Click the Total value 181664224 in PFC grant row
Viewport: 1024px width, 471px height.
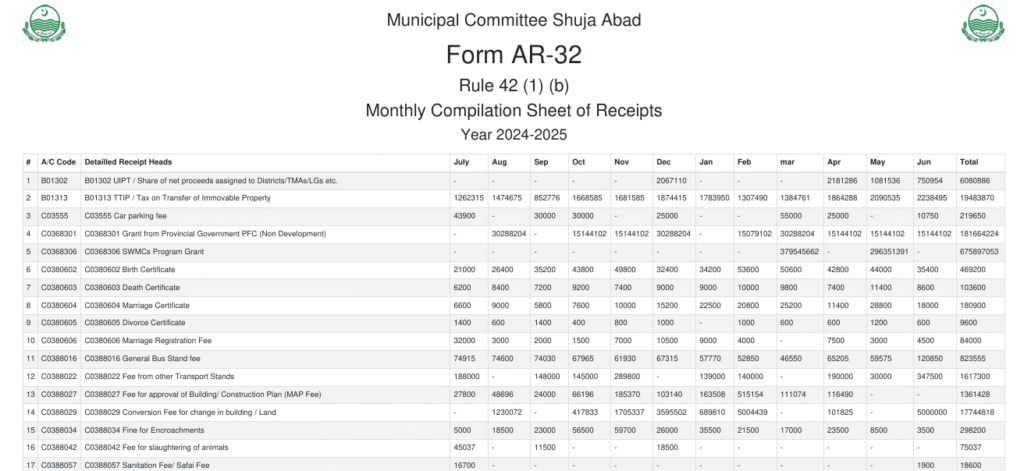(x=976, y=233)
